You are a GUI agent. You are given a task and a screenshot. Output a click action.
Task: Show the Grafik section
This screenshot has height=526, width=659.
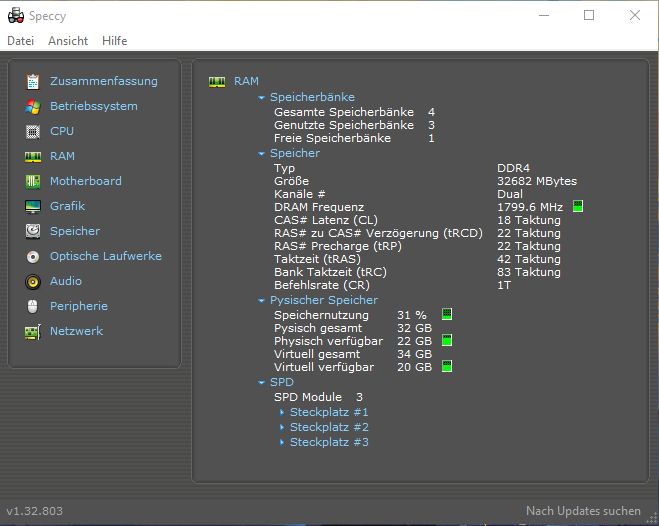pyautogui.click(x=67, y=206)
